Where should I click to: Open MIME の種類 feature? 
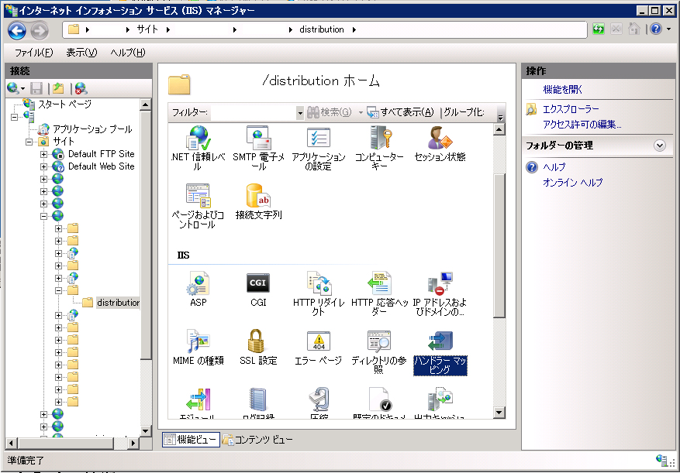coord(198,347)
